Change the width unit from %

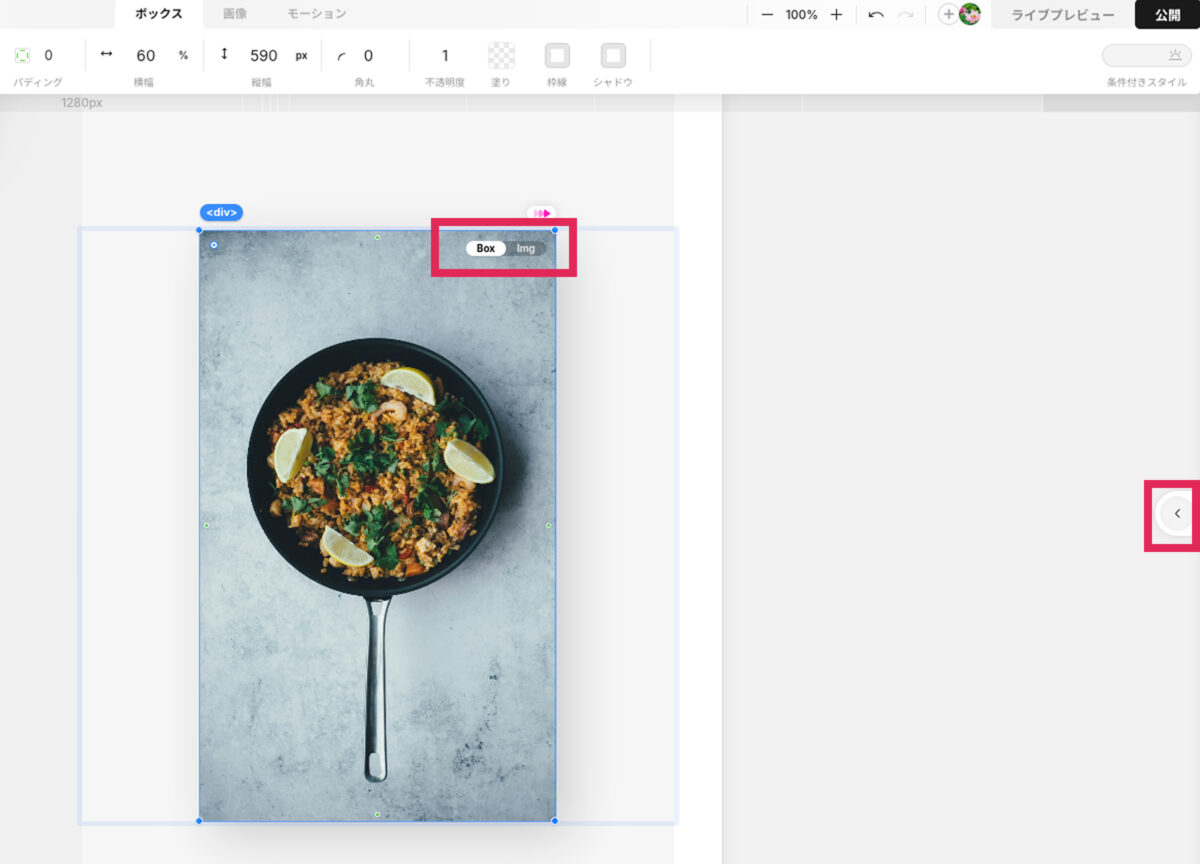183,56
